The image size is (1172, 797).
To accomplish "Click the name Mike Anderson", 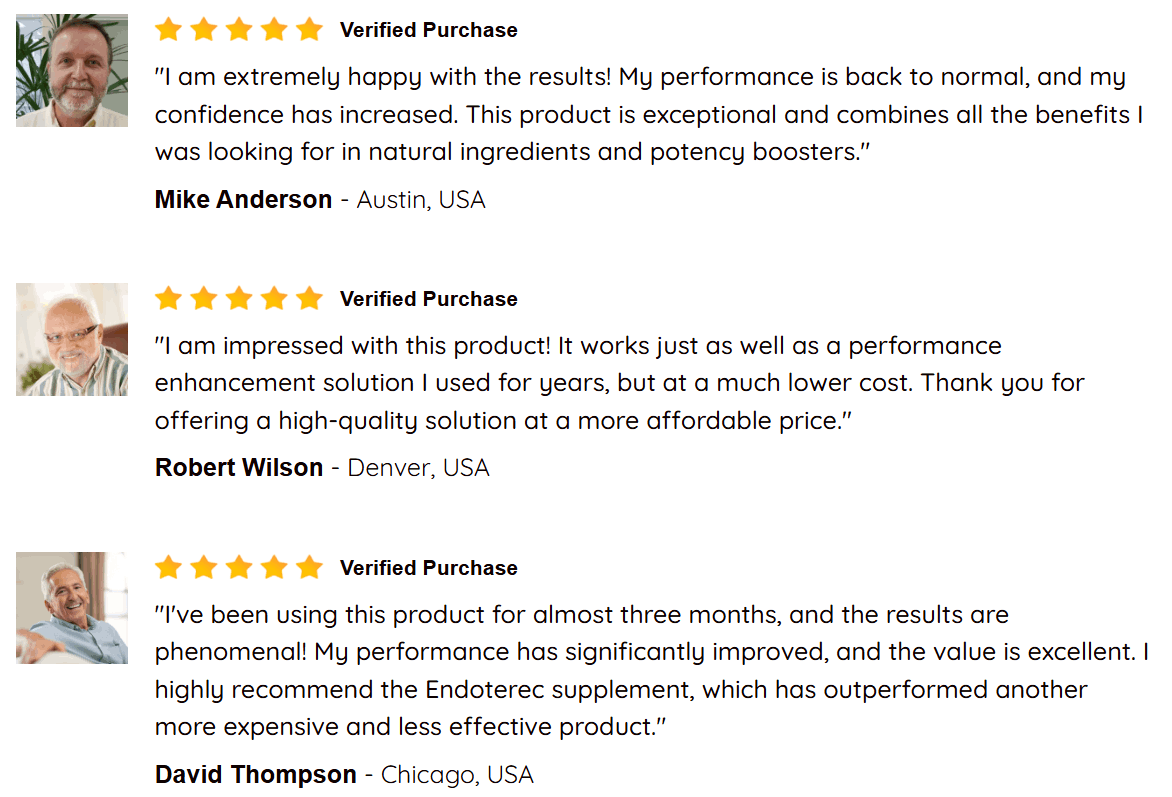I will click(x=243, y=200).
